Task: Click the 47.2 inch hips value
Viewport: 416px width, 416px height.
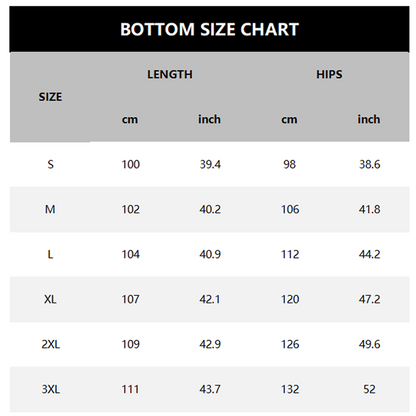Action: tap(369, 299)
